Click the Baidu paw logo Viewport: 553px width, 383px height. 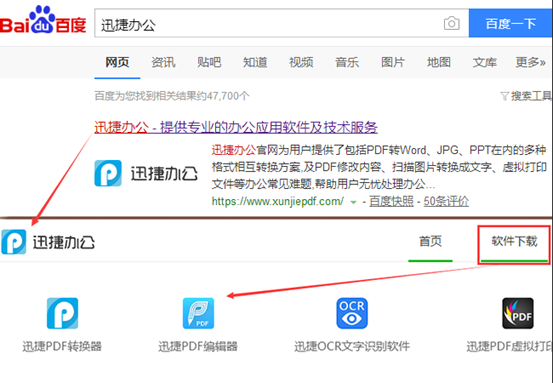click(x=43, y=19)
